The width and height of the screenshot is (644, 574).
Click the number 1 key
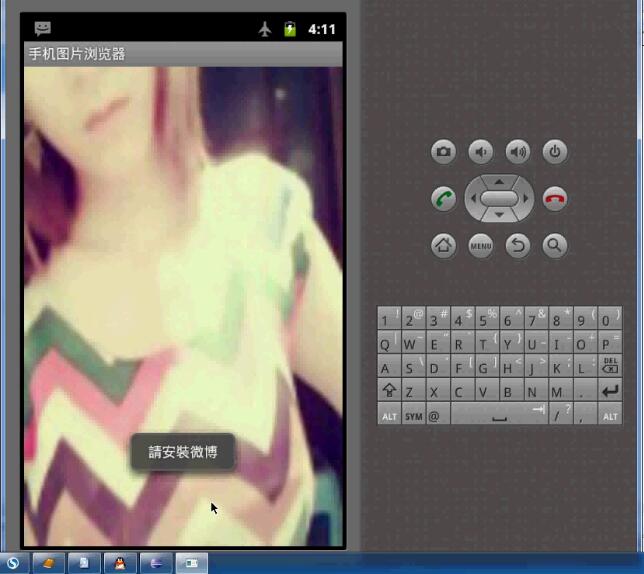(389, 317)
